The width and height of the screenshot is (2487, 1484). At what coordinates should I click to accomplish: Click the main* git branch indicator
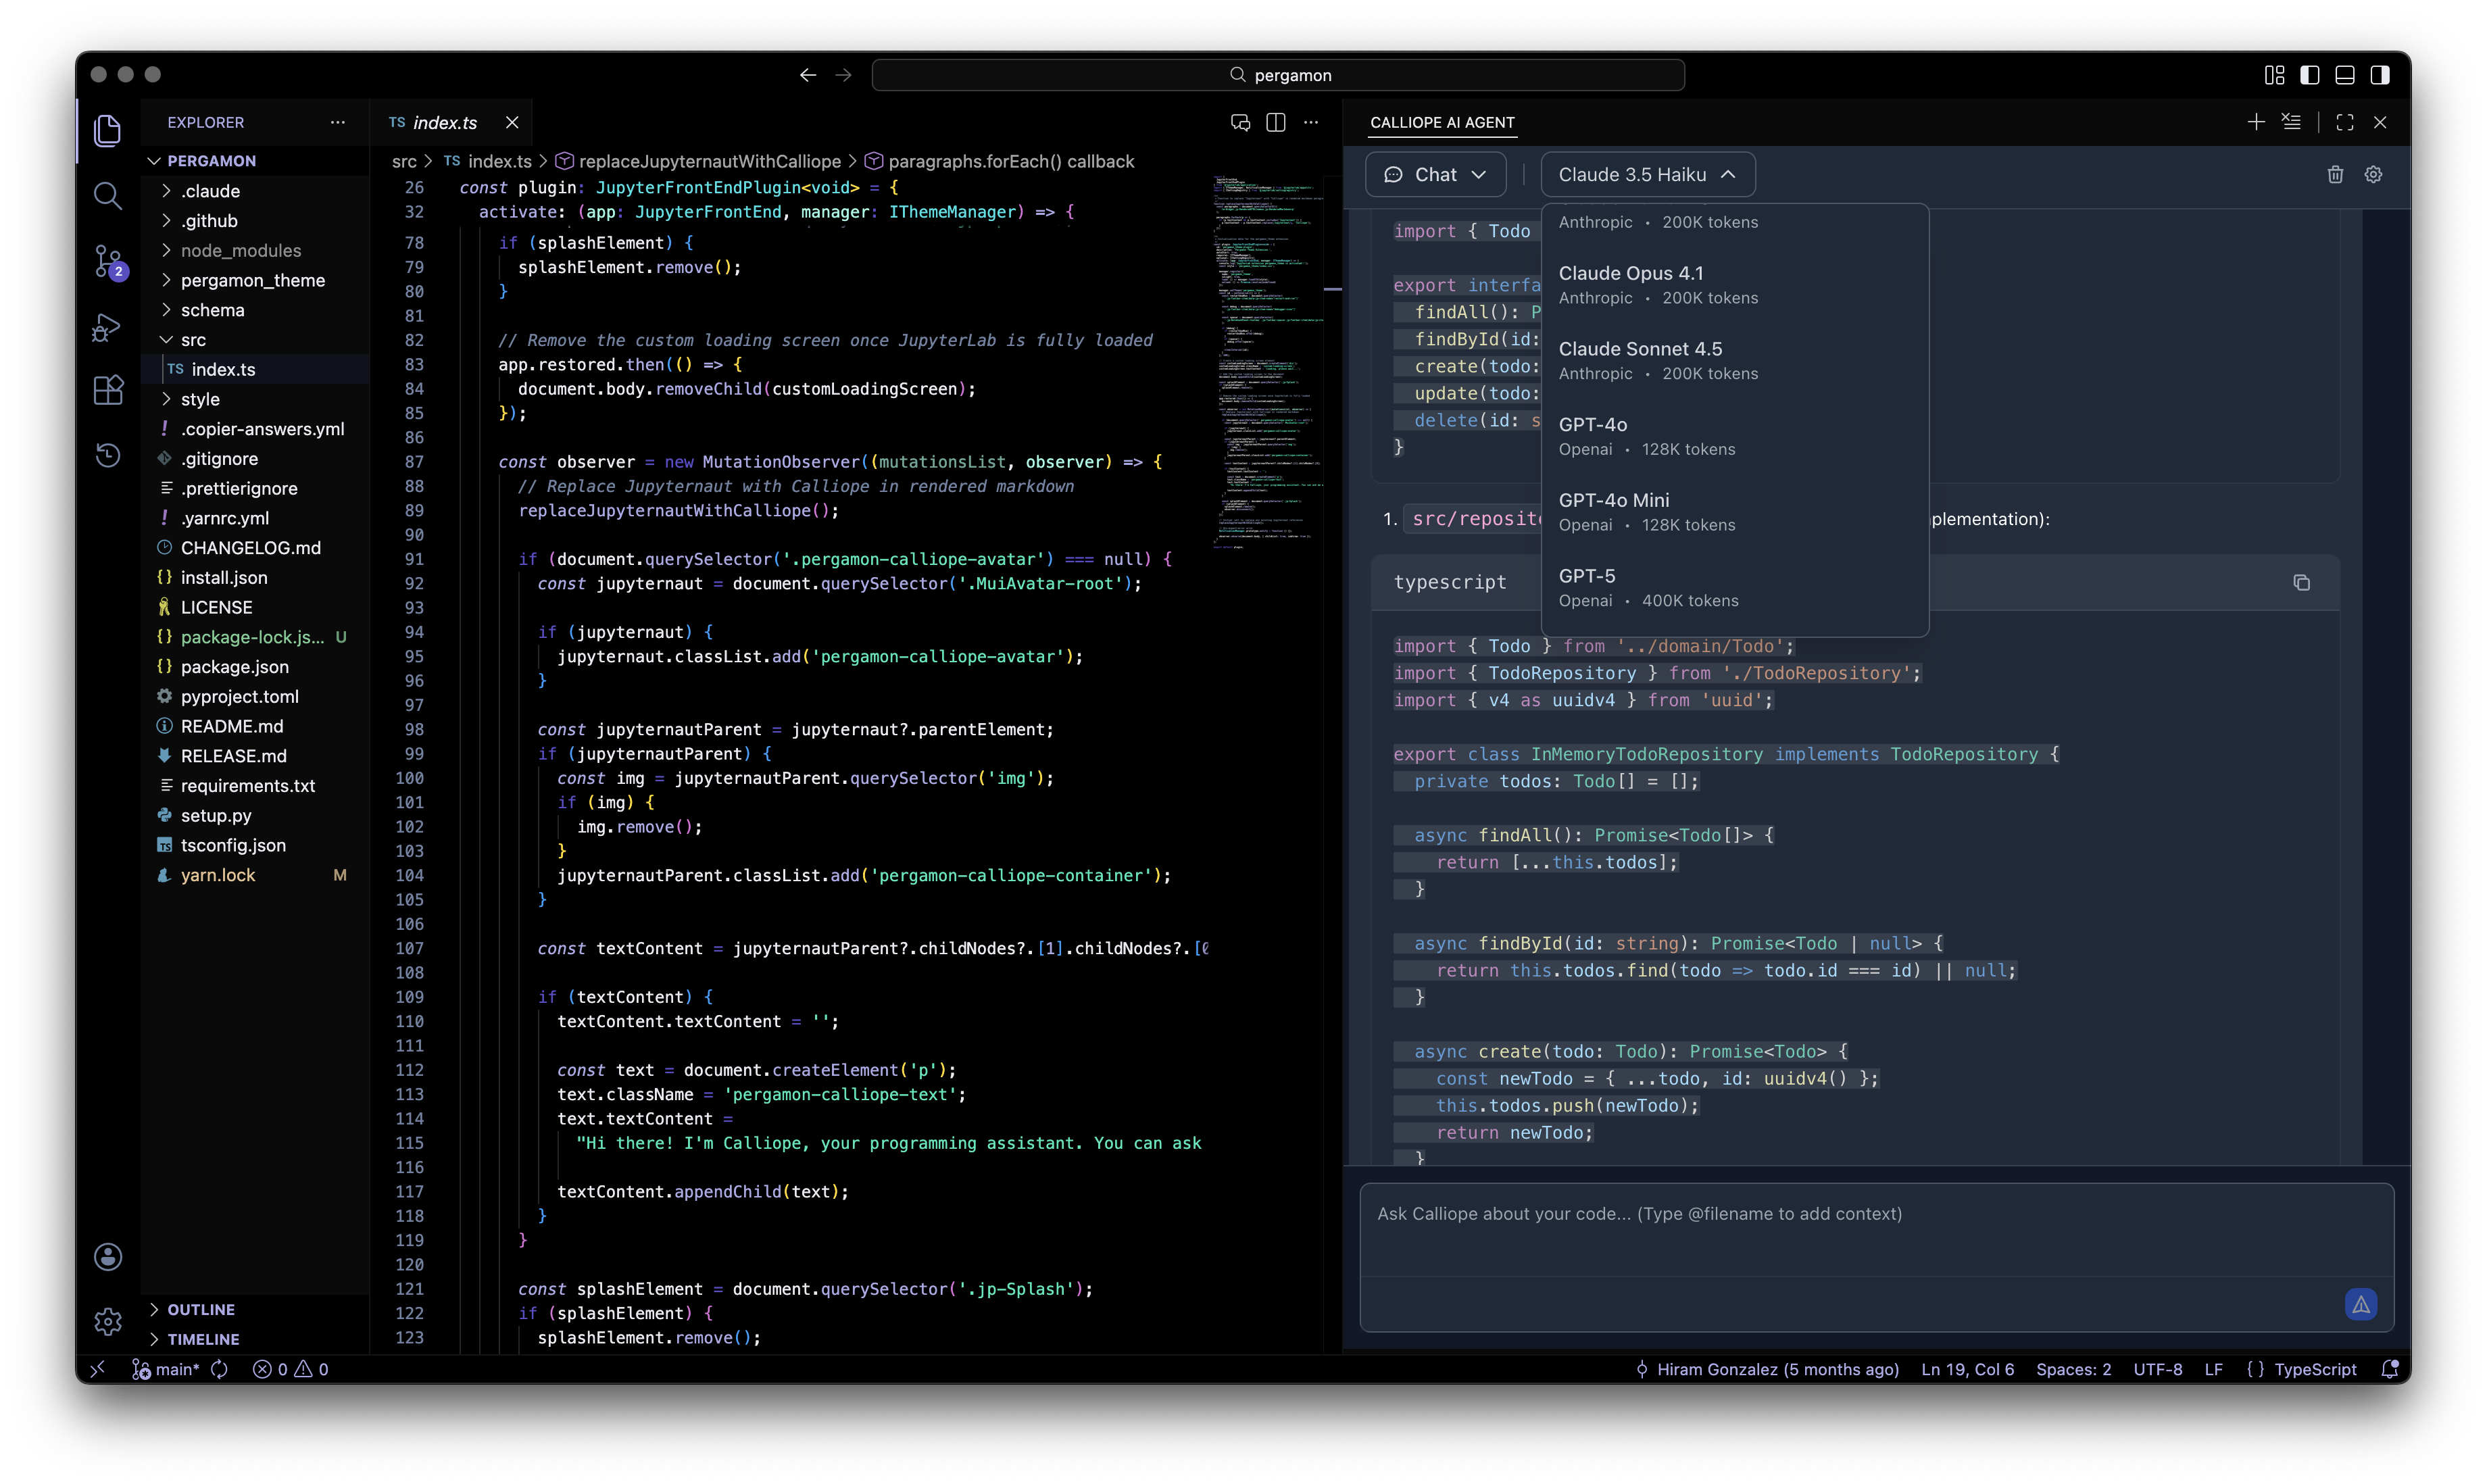point(176,1369)
